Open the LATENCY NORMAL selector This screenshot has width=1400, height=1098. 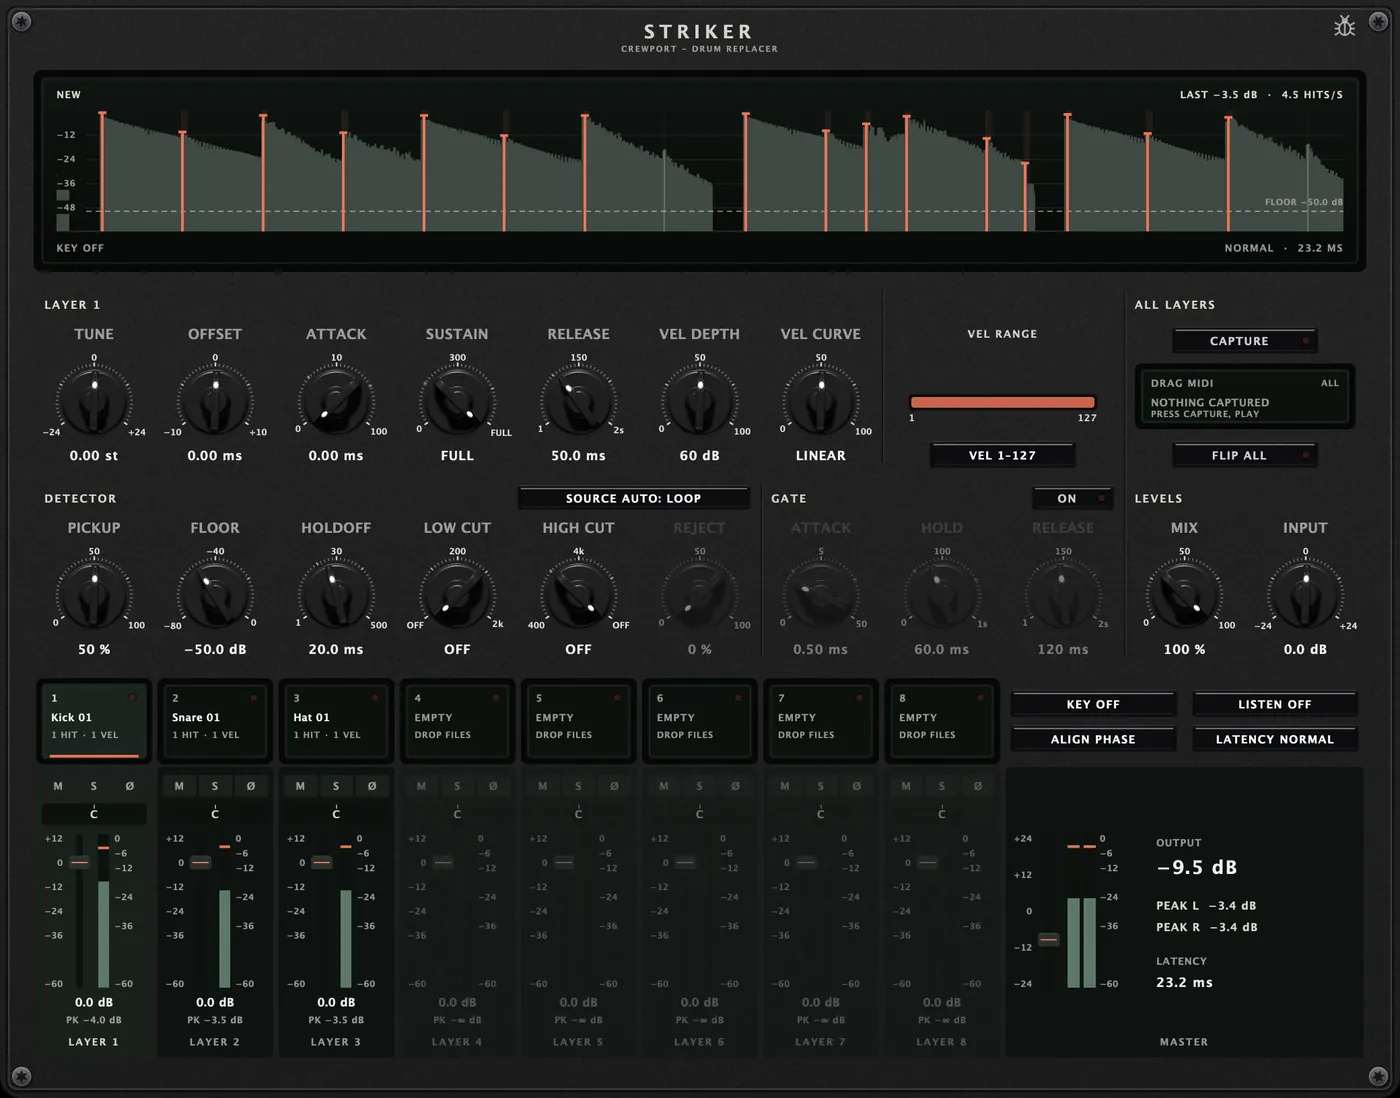click(x=1275, y=739)
